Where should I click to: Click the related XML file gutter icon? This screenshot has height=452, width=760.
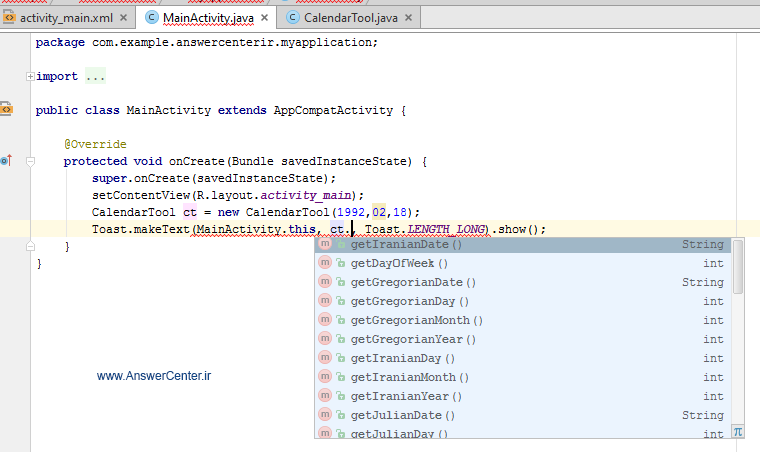6,109
